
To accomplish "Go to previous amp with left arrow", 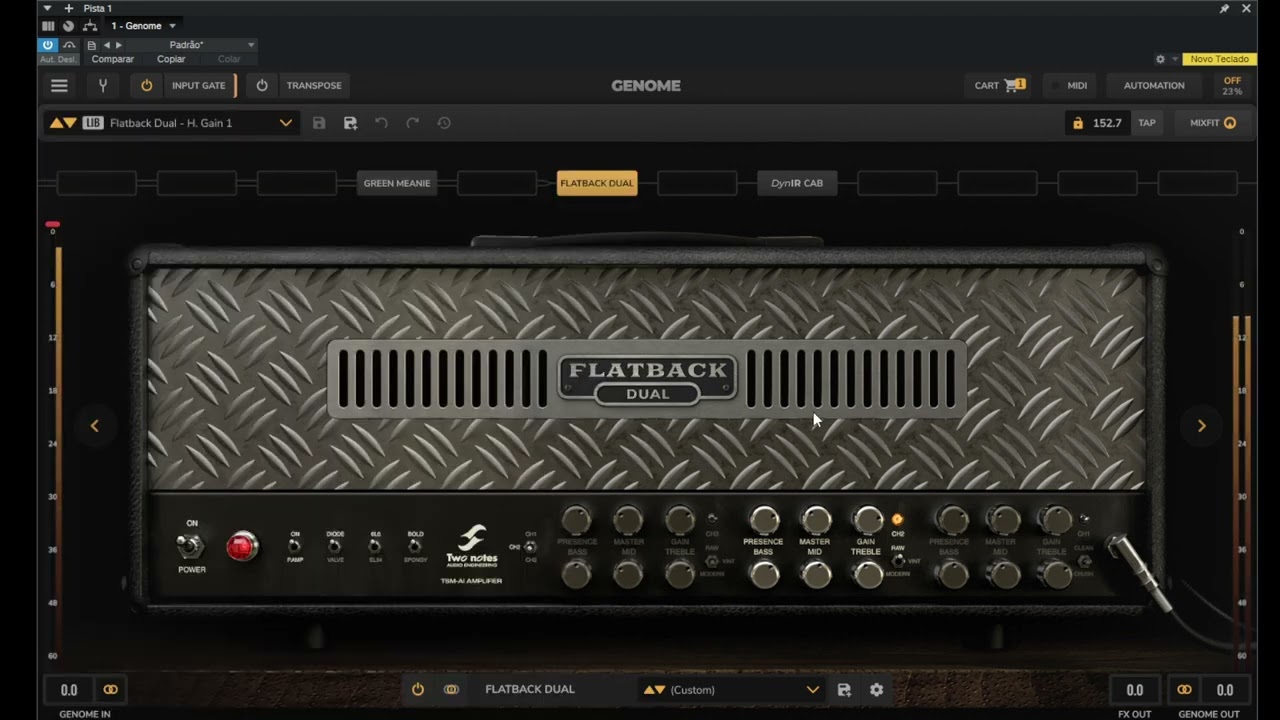I will (x=95, y=426).
